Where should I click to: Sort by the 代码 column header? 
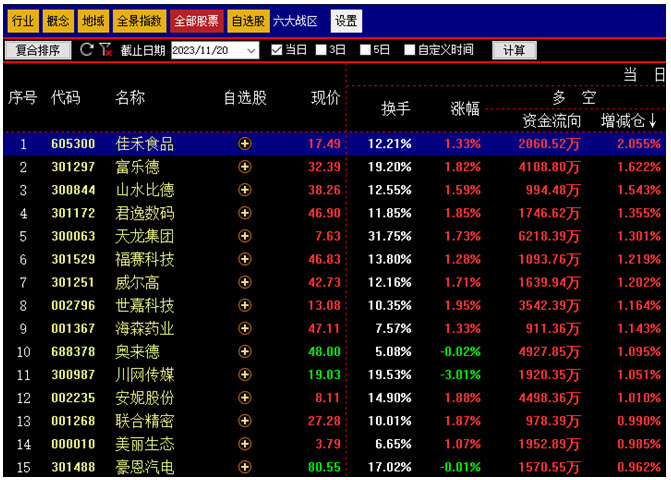65,98
